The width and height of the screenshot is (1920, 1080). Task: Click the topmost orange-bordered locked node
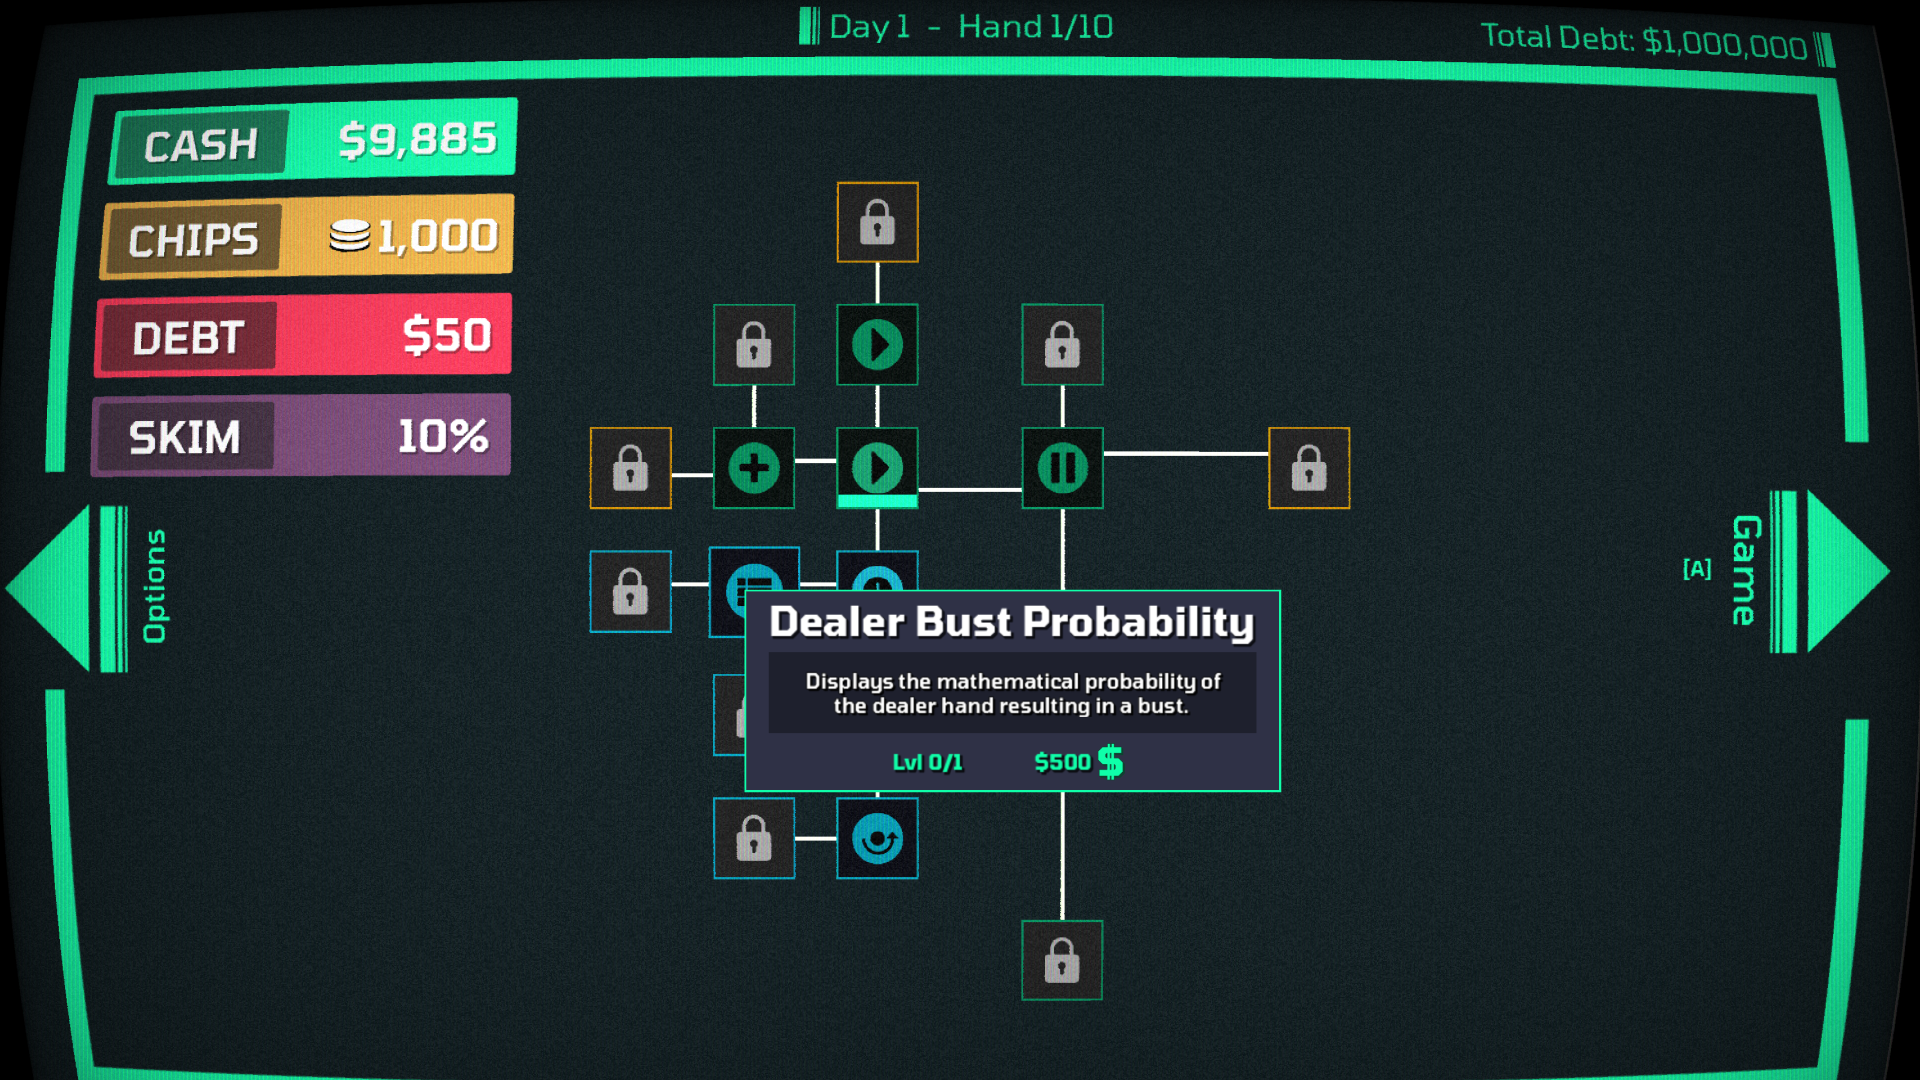point(877,222)
